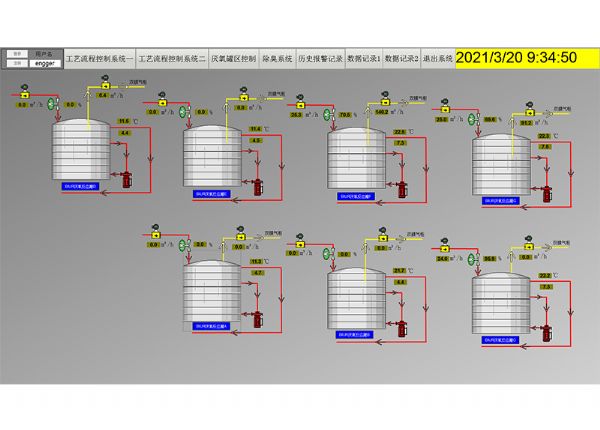Select the tank body showing 11.6 °C
Viewport: 600px width, 430px height.
pyautogui.click(x=81, y=149)
